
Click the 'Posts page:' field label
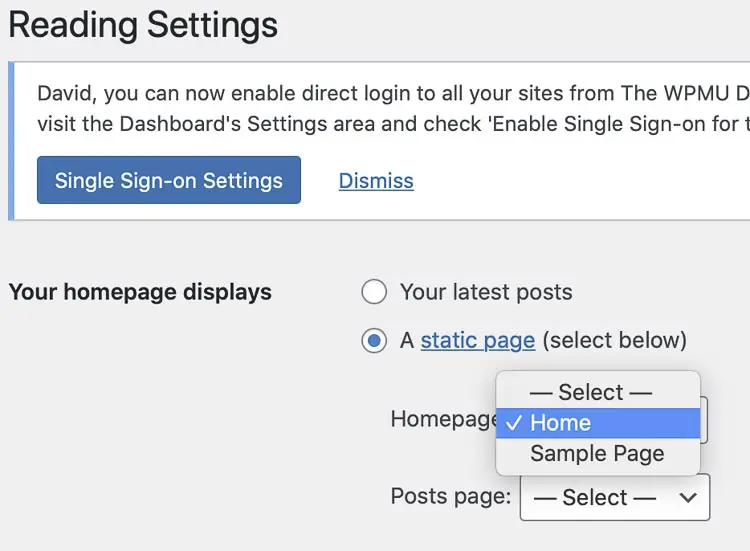coord(450,497)
